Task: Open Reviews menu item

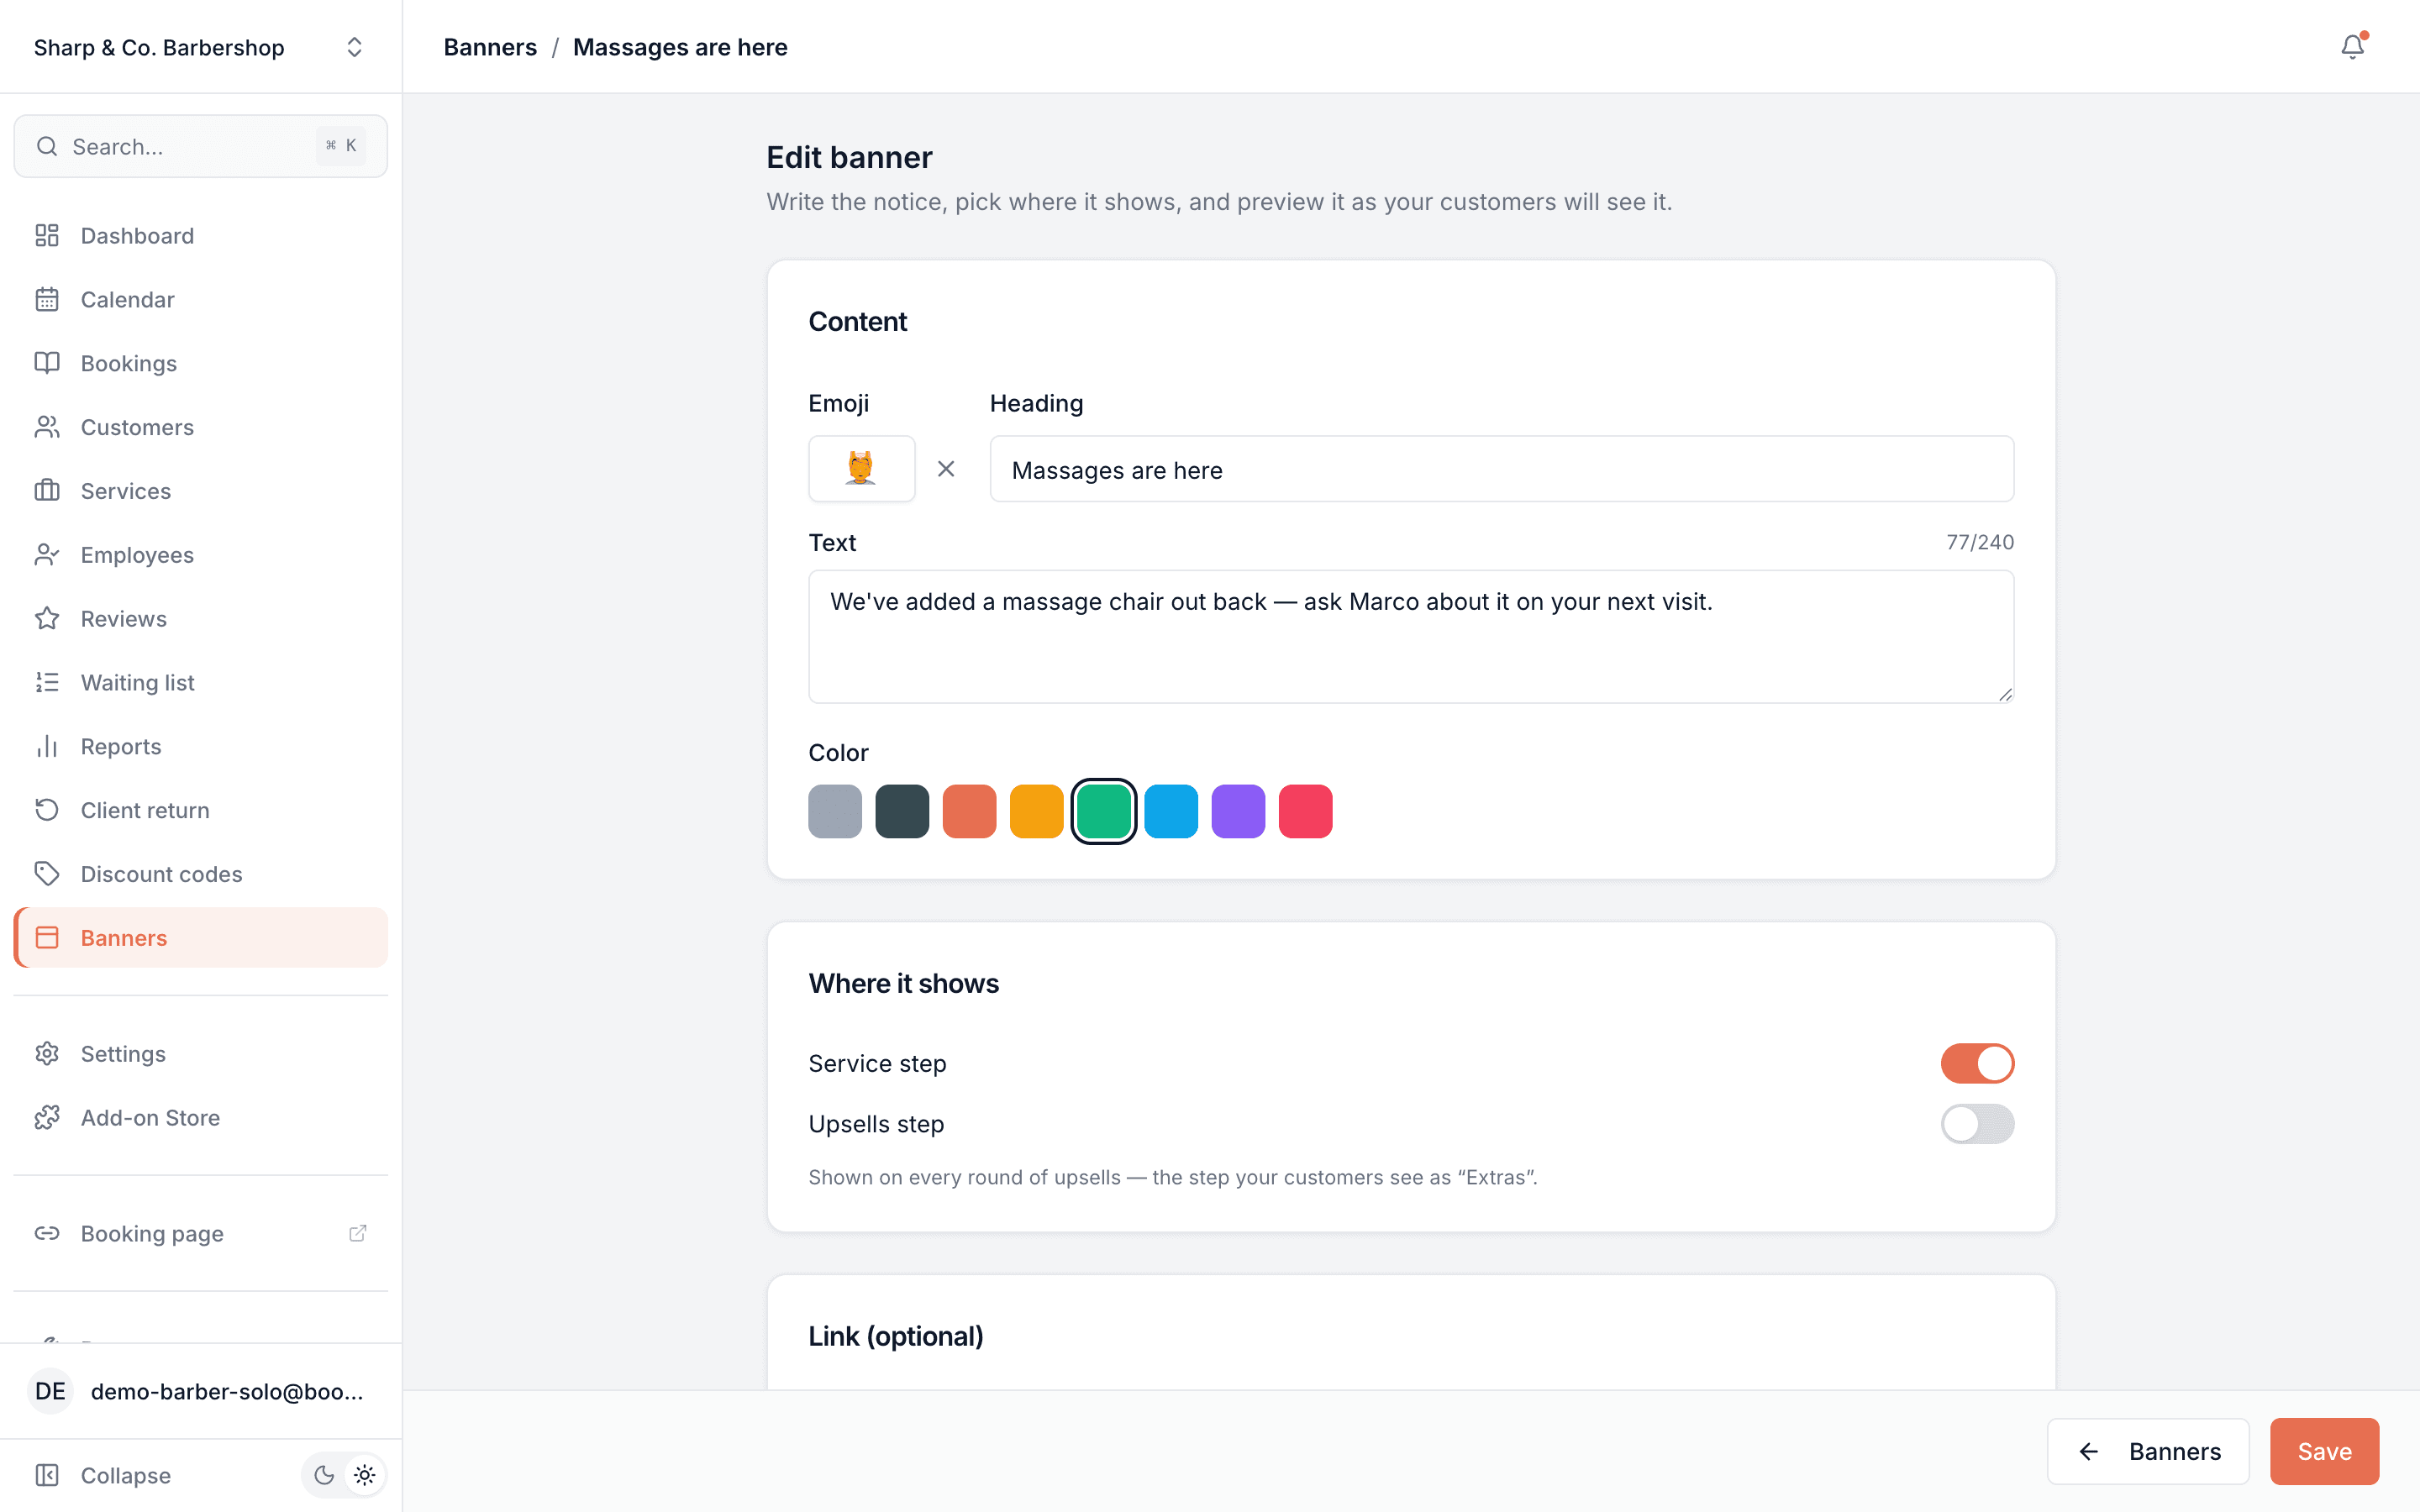Action: pyautogui.click(x=200, y=619)
